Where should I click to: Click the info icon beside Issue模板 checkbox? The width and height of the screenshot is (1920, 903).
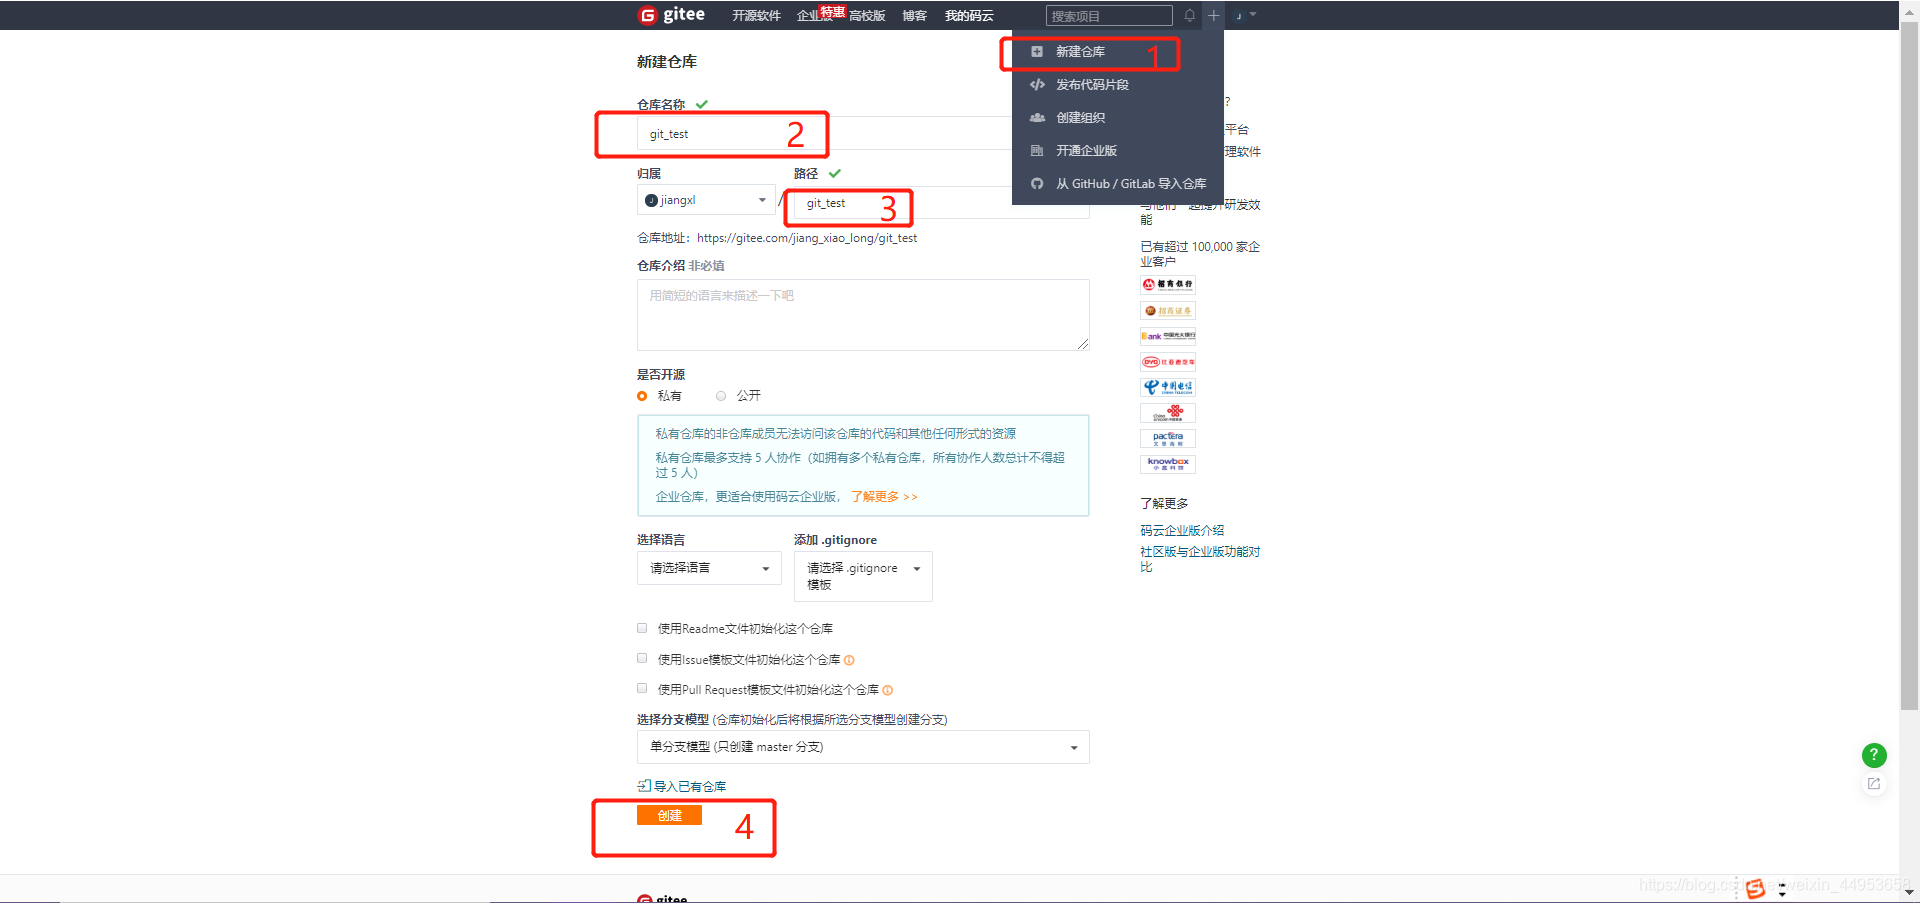849,660
